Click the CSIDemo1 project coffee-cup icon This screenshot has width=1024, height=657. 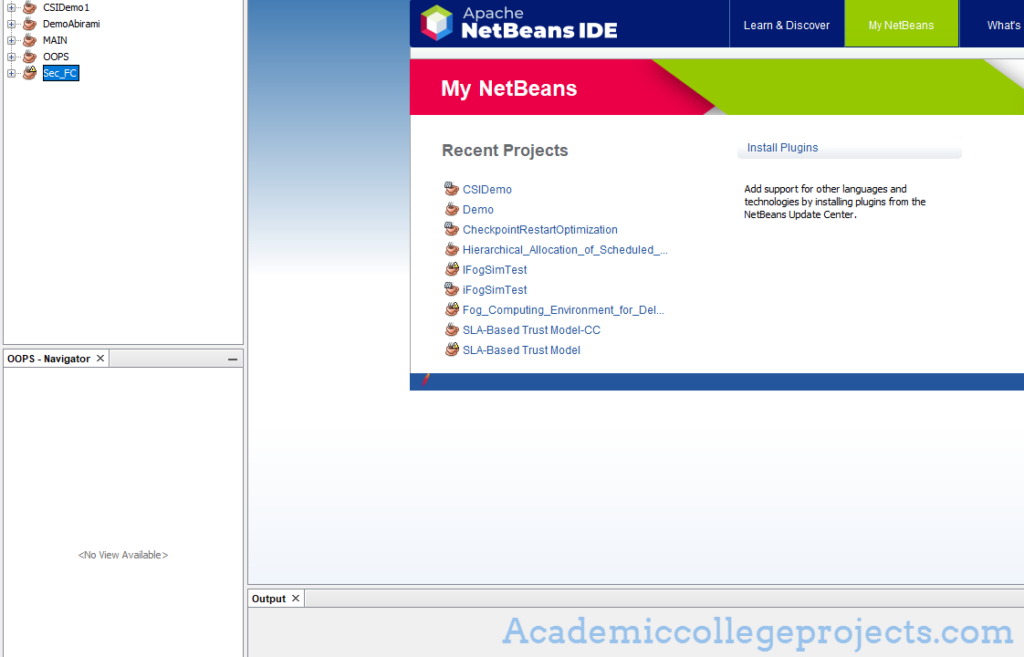tap(29, 7)
